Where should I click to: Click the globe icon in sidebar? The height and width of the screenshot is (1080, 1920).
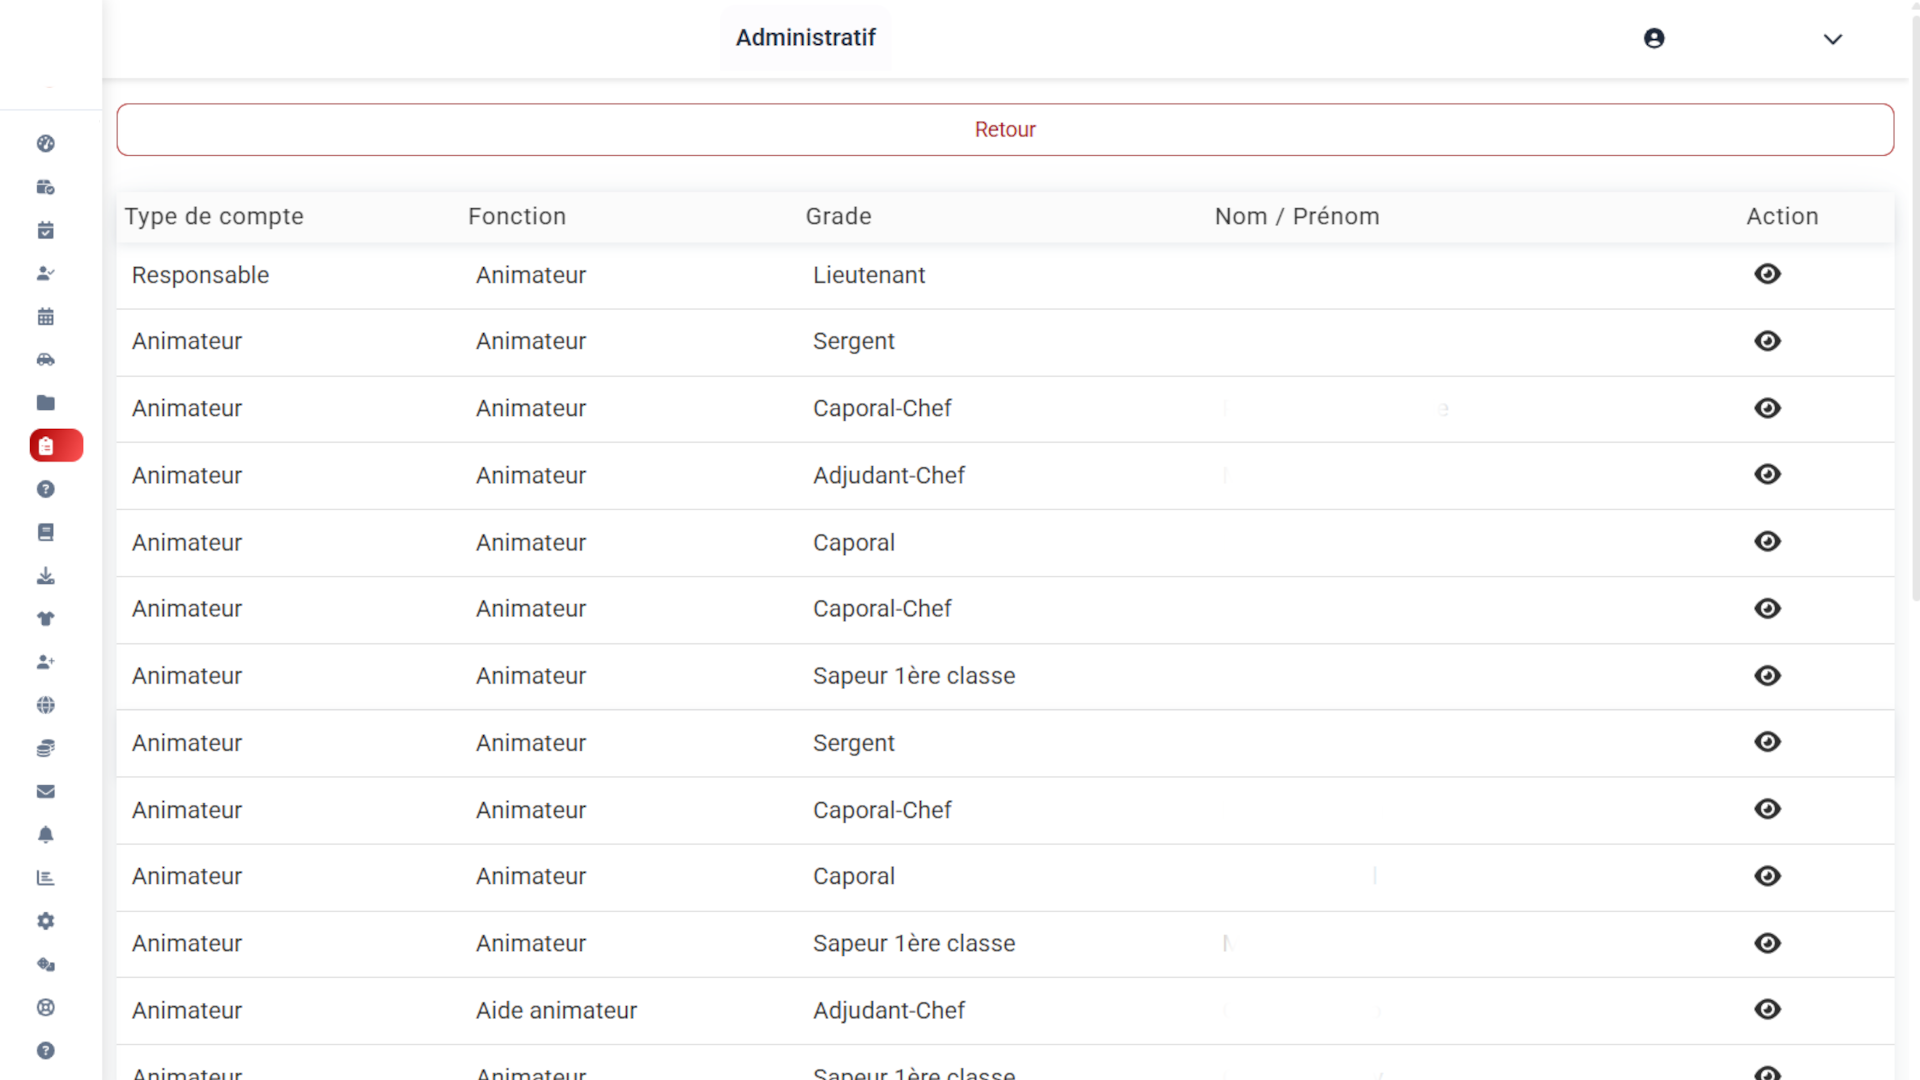pyautogui.click(x=46, y=705)
